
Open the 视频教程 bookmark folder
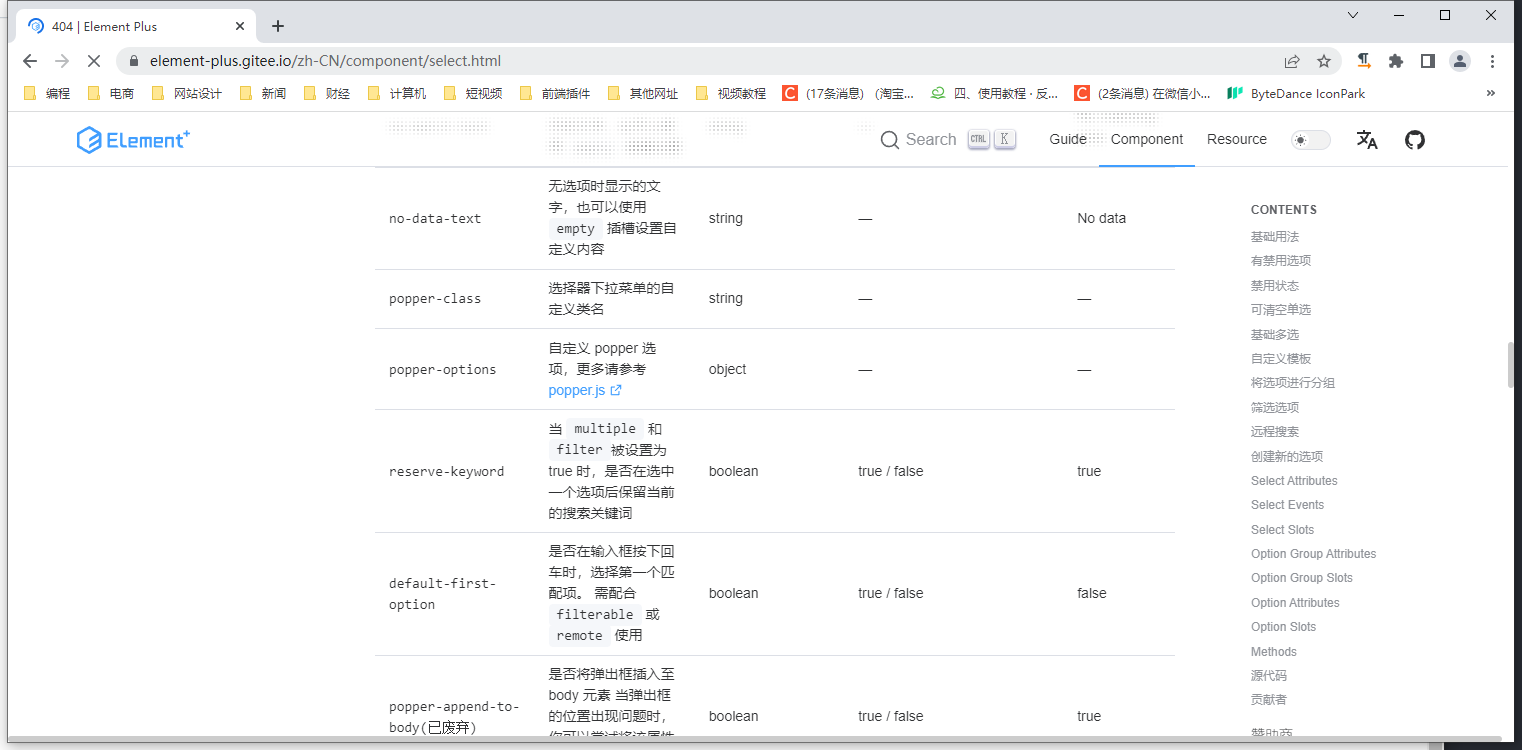pyautogui.click(x=731, y=93)
